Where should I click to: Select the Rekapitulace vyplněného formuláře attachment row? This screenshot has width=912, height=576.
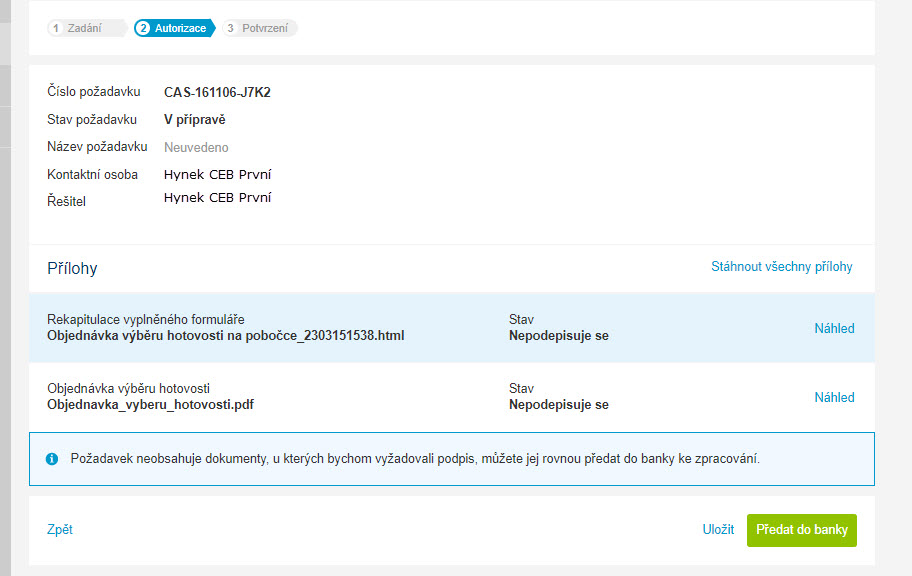(451, 328)
